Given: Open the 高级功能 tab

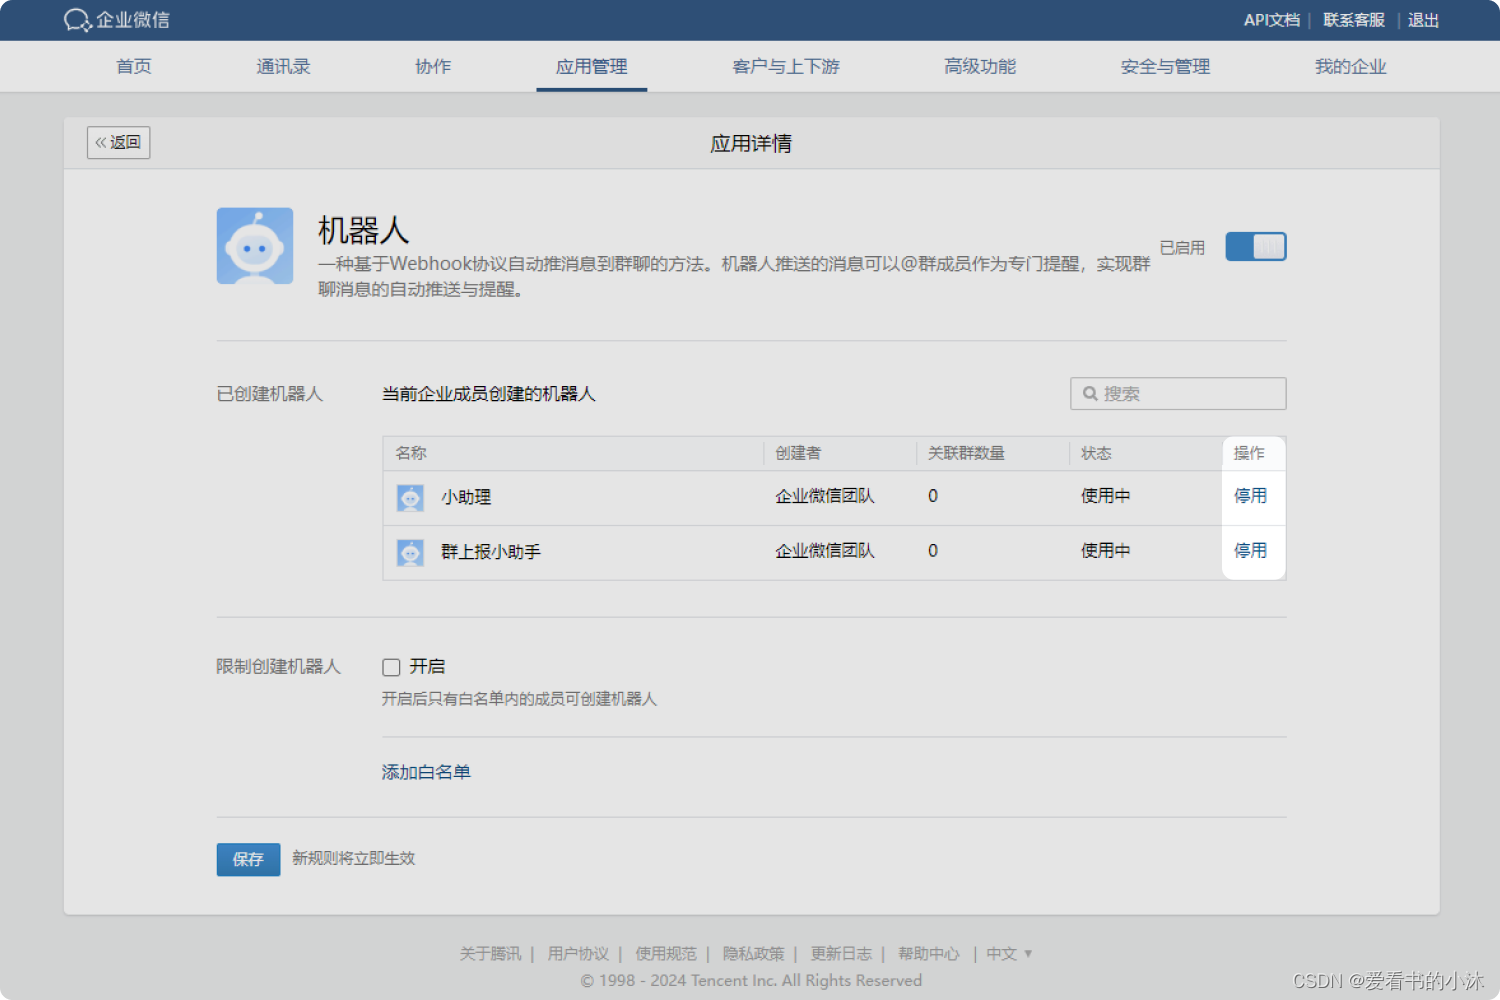Looking at the screenshot, I should (x=980, y=67).
